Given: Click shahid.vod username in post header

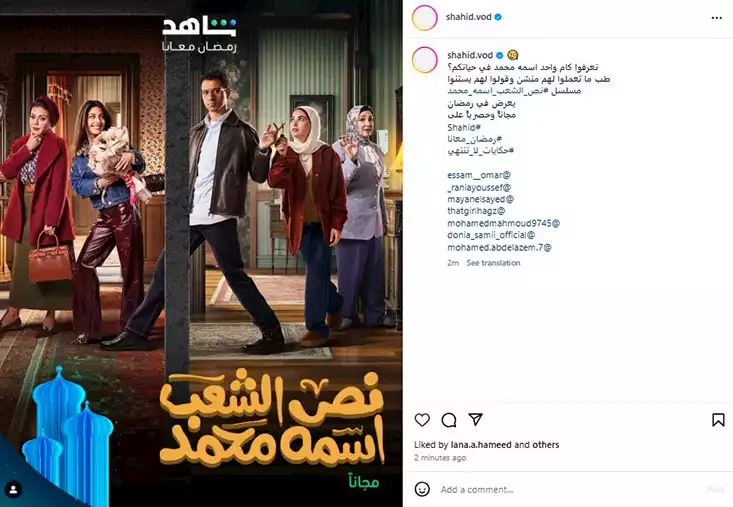Looking at the screenshot, I should coord(468,17).
